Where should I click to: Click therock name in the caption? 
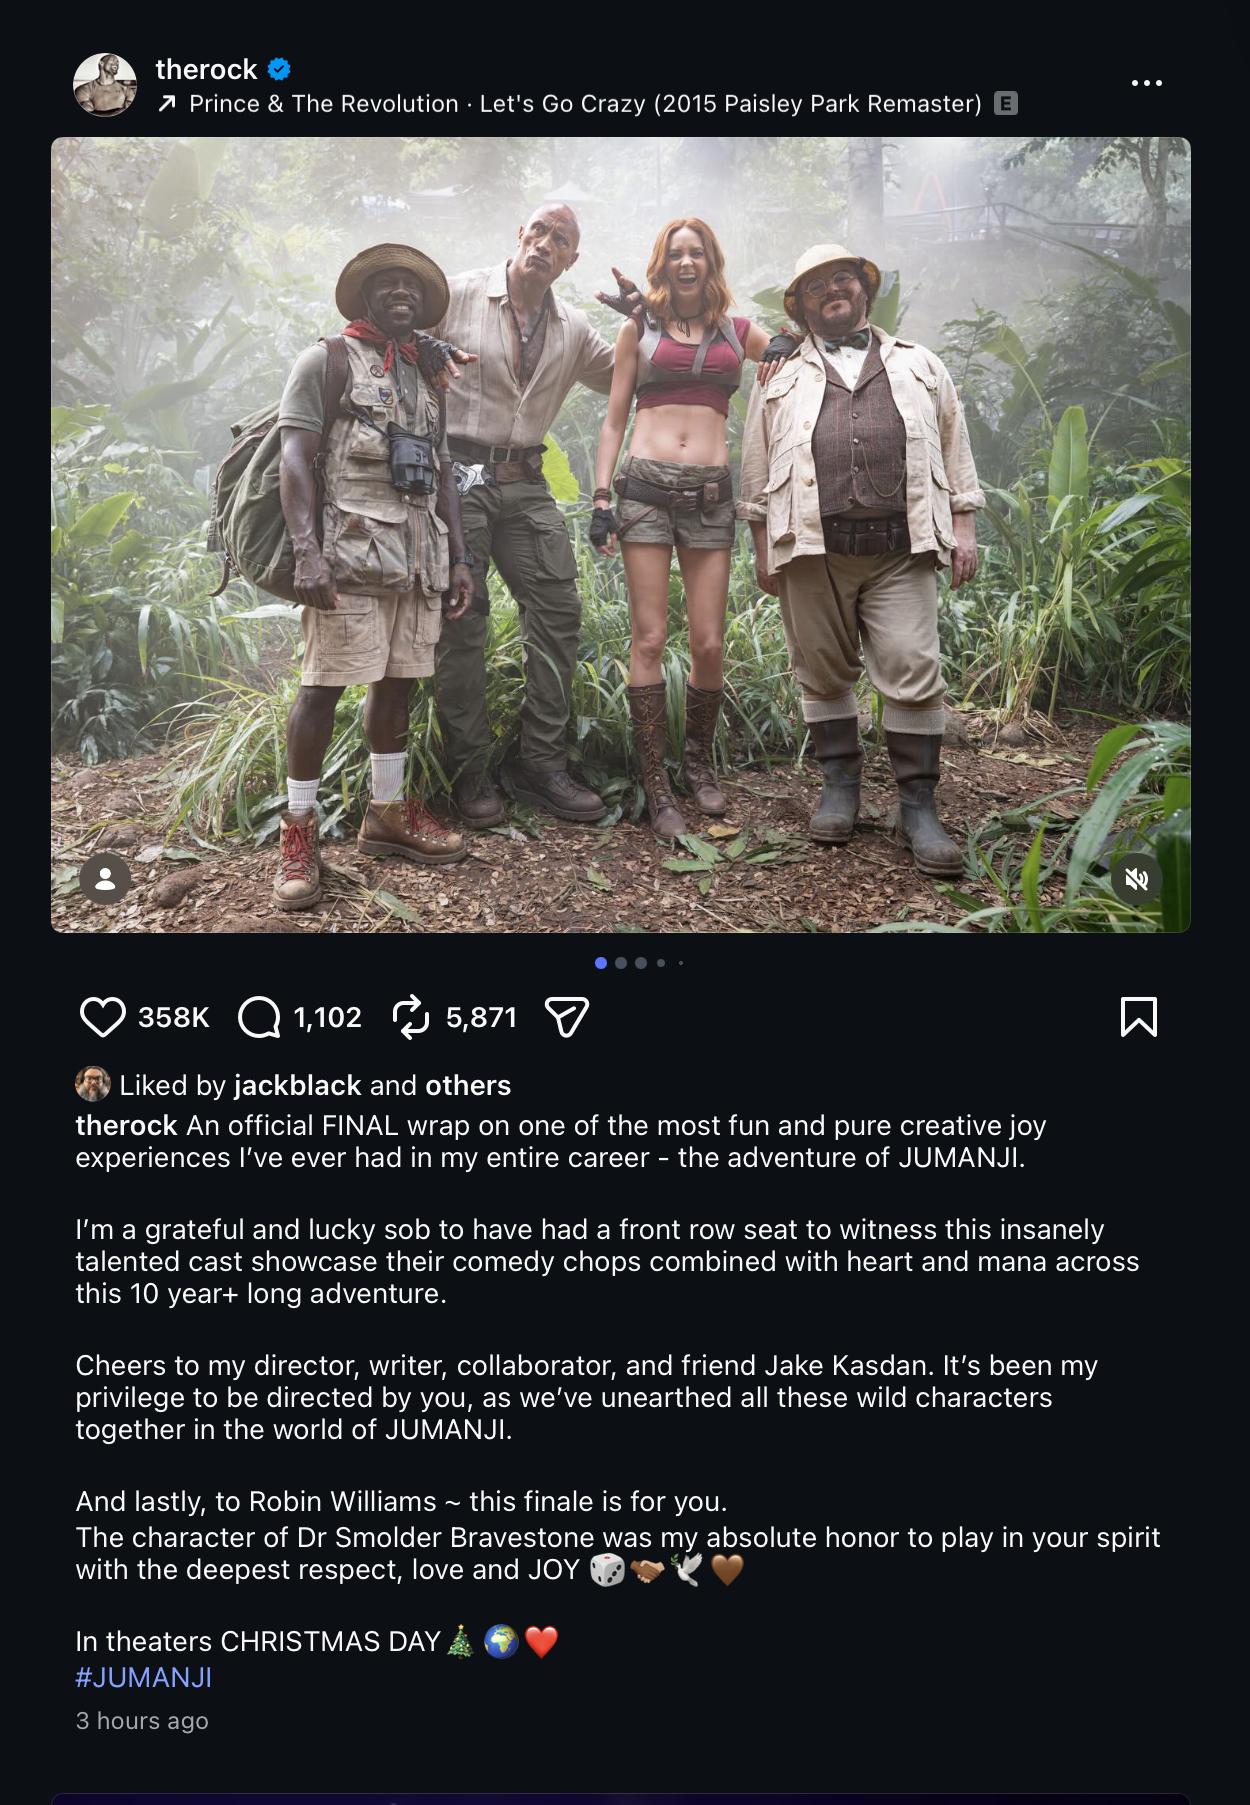coord(126,1126)
